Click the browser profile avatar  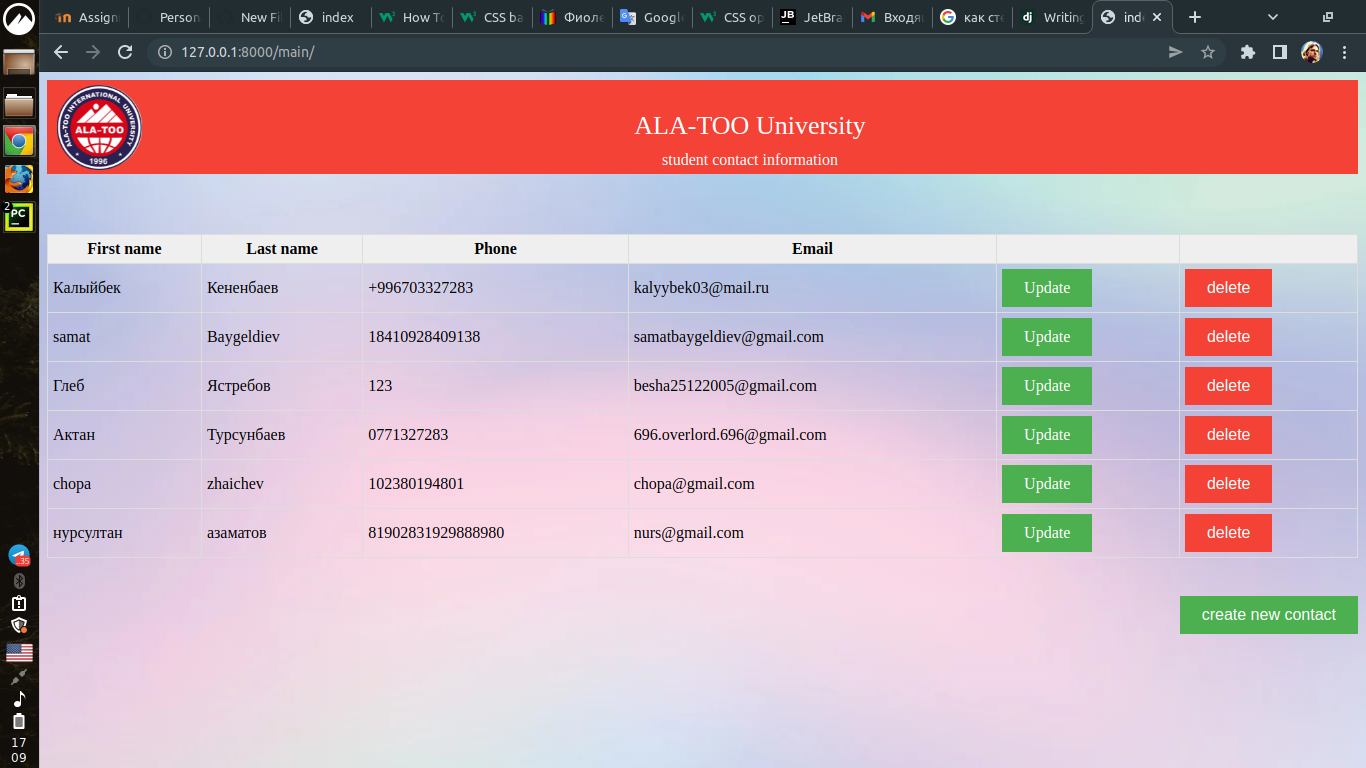coord(1312,52)
